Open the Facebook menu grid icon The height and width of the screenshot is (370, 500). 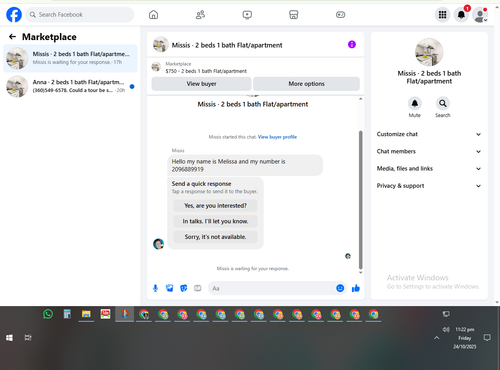442,15
